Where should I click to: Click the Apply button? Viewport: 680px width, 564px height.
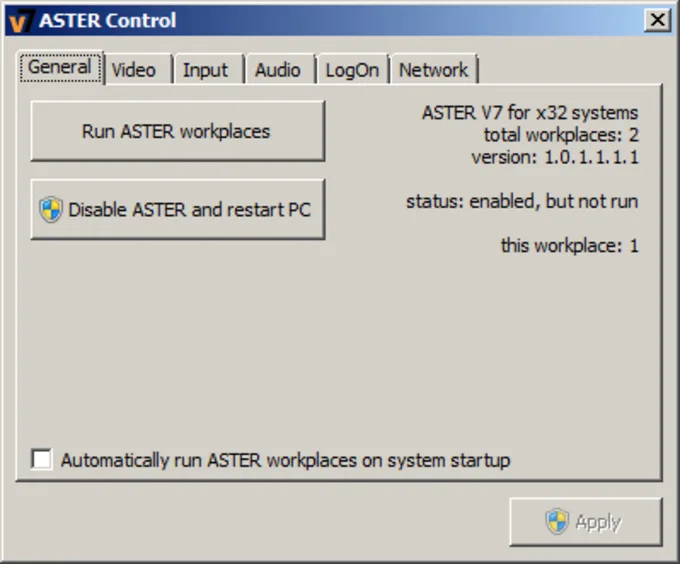point(586,522)
